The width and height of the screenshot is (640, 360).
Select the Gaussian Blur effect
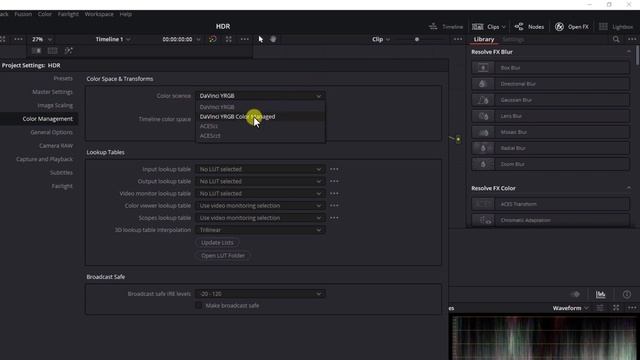[550, 100]
